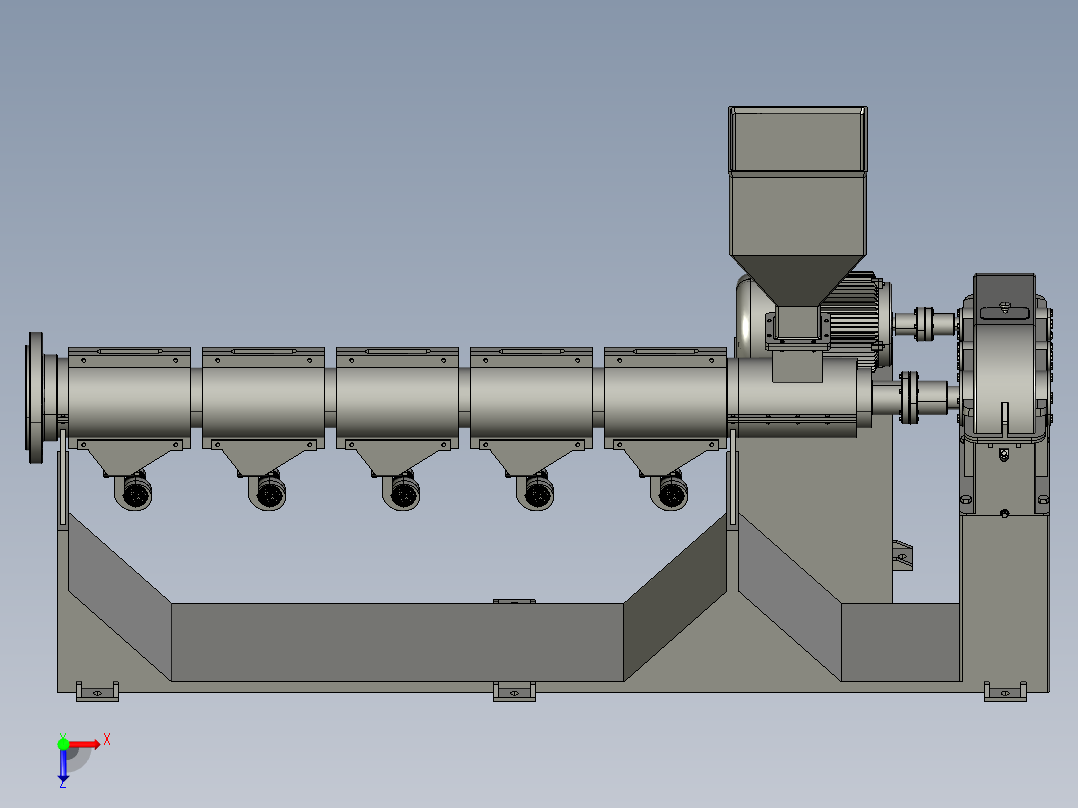1078x808 pixels.
Task: Select the die flange at the barrel's left end
Action: point(36,397)
